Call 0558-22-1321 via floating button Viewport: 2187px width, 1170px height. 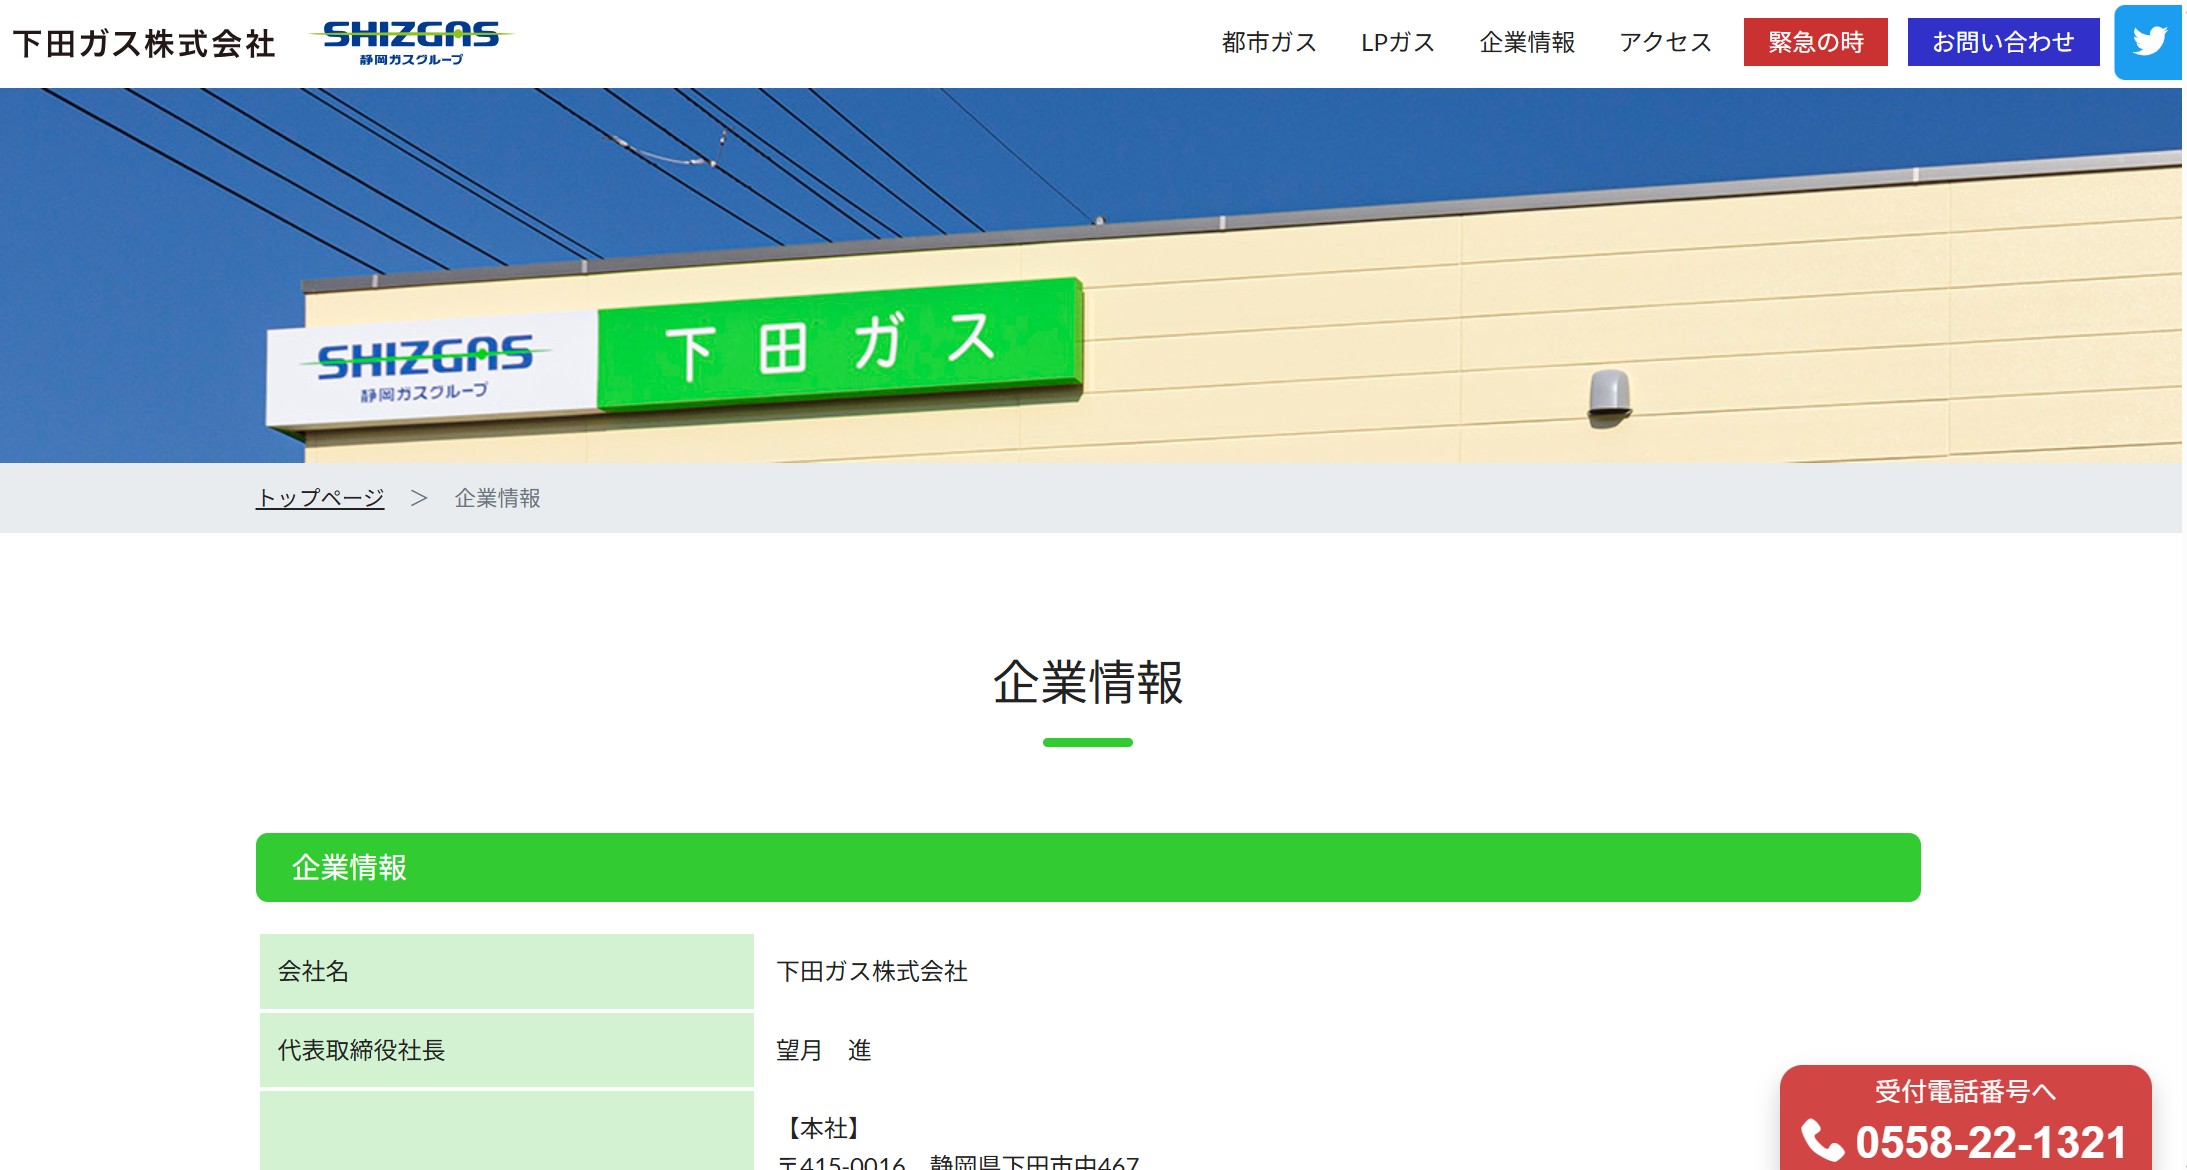click(1990, 1142)
